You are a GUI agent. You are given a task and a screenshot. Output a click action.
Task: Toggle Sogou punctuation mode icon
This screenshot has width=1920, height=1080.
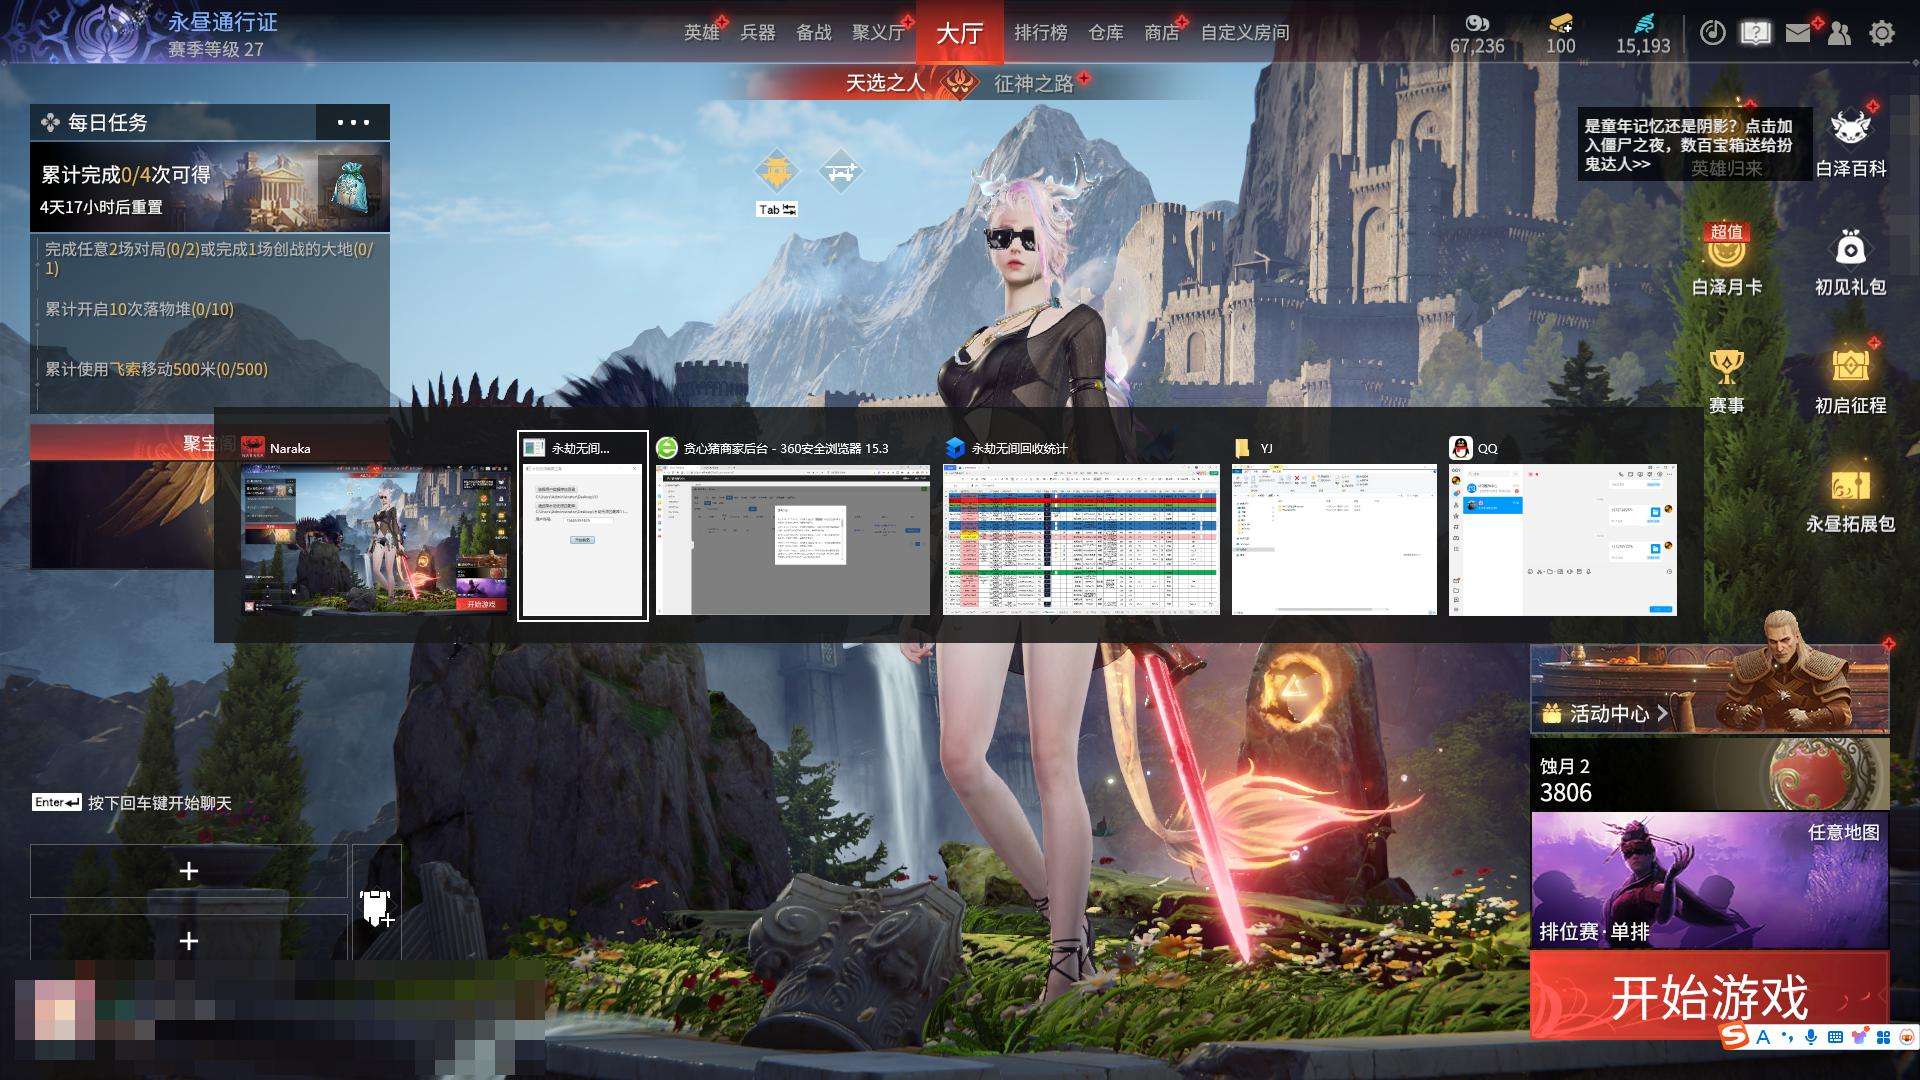[x=1787, y=1037]
